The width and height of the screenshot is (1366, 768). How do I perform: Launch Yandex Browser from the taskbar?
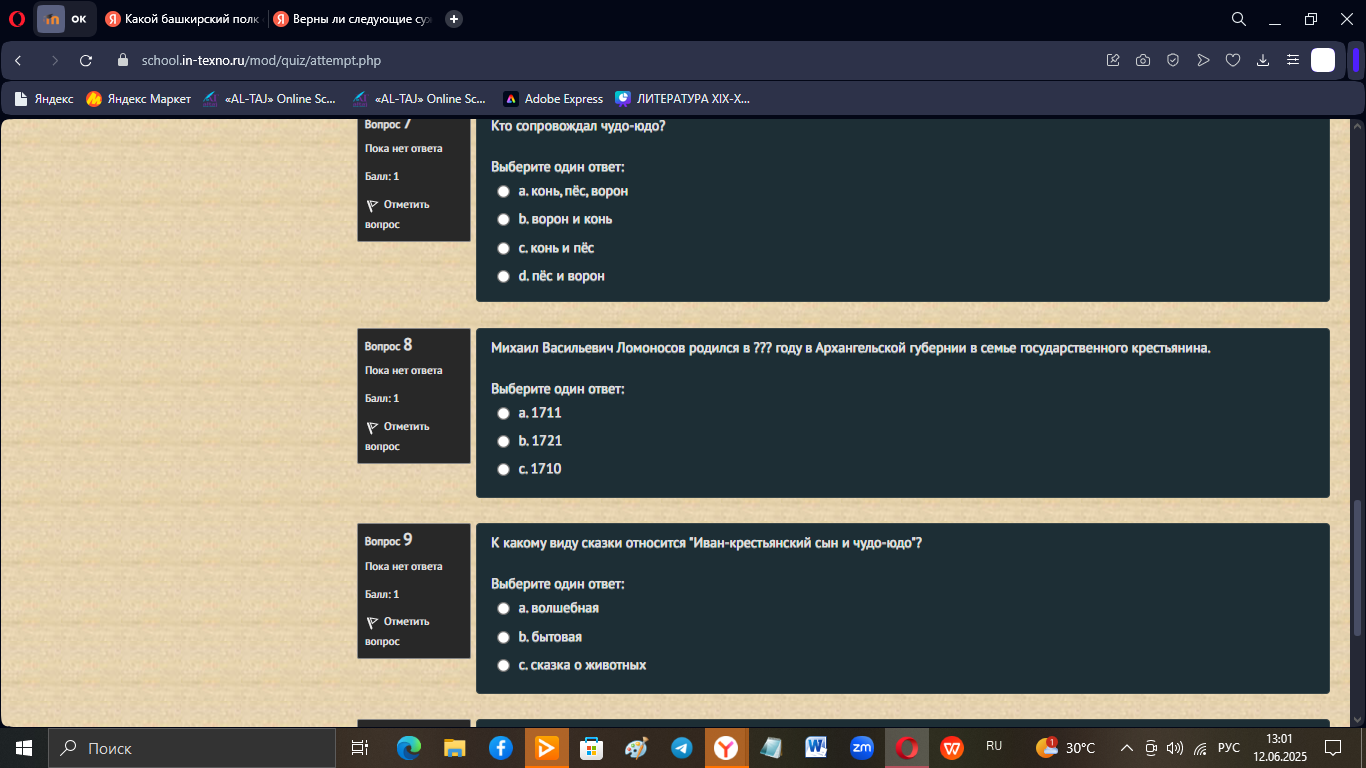click(727, 748)
